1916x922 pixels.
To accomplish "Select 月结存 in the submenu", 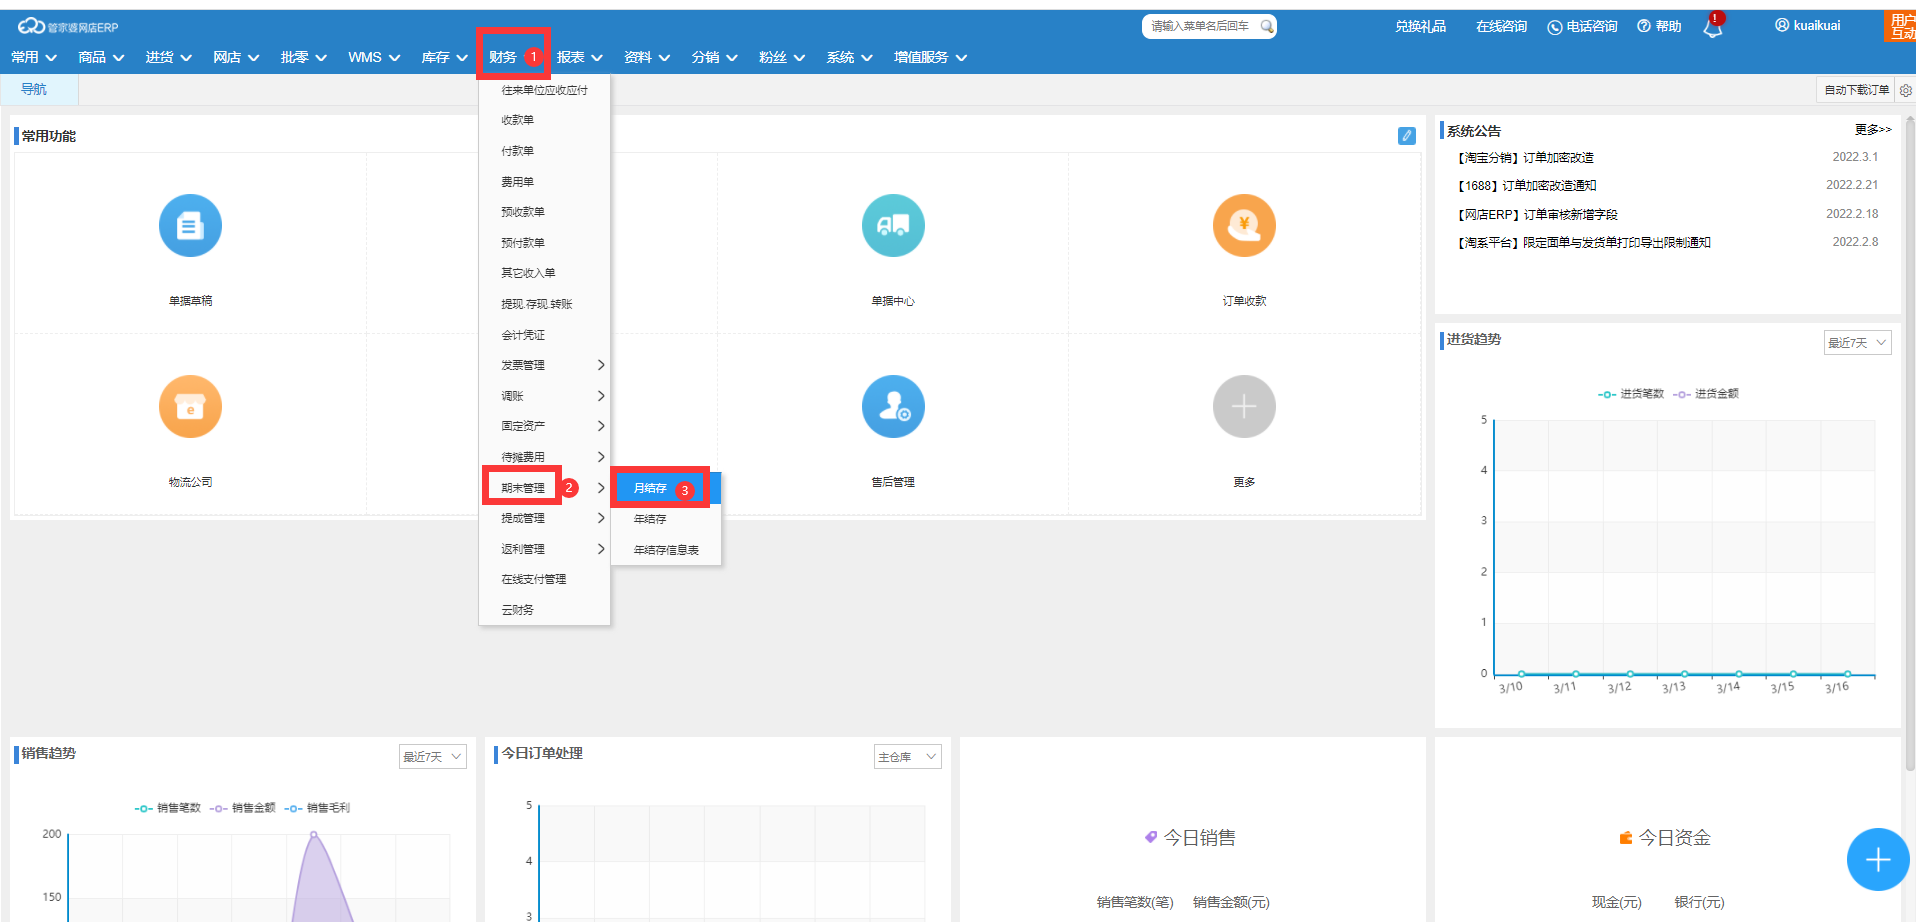I will (651, 488).
